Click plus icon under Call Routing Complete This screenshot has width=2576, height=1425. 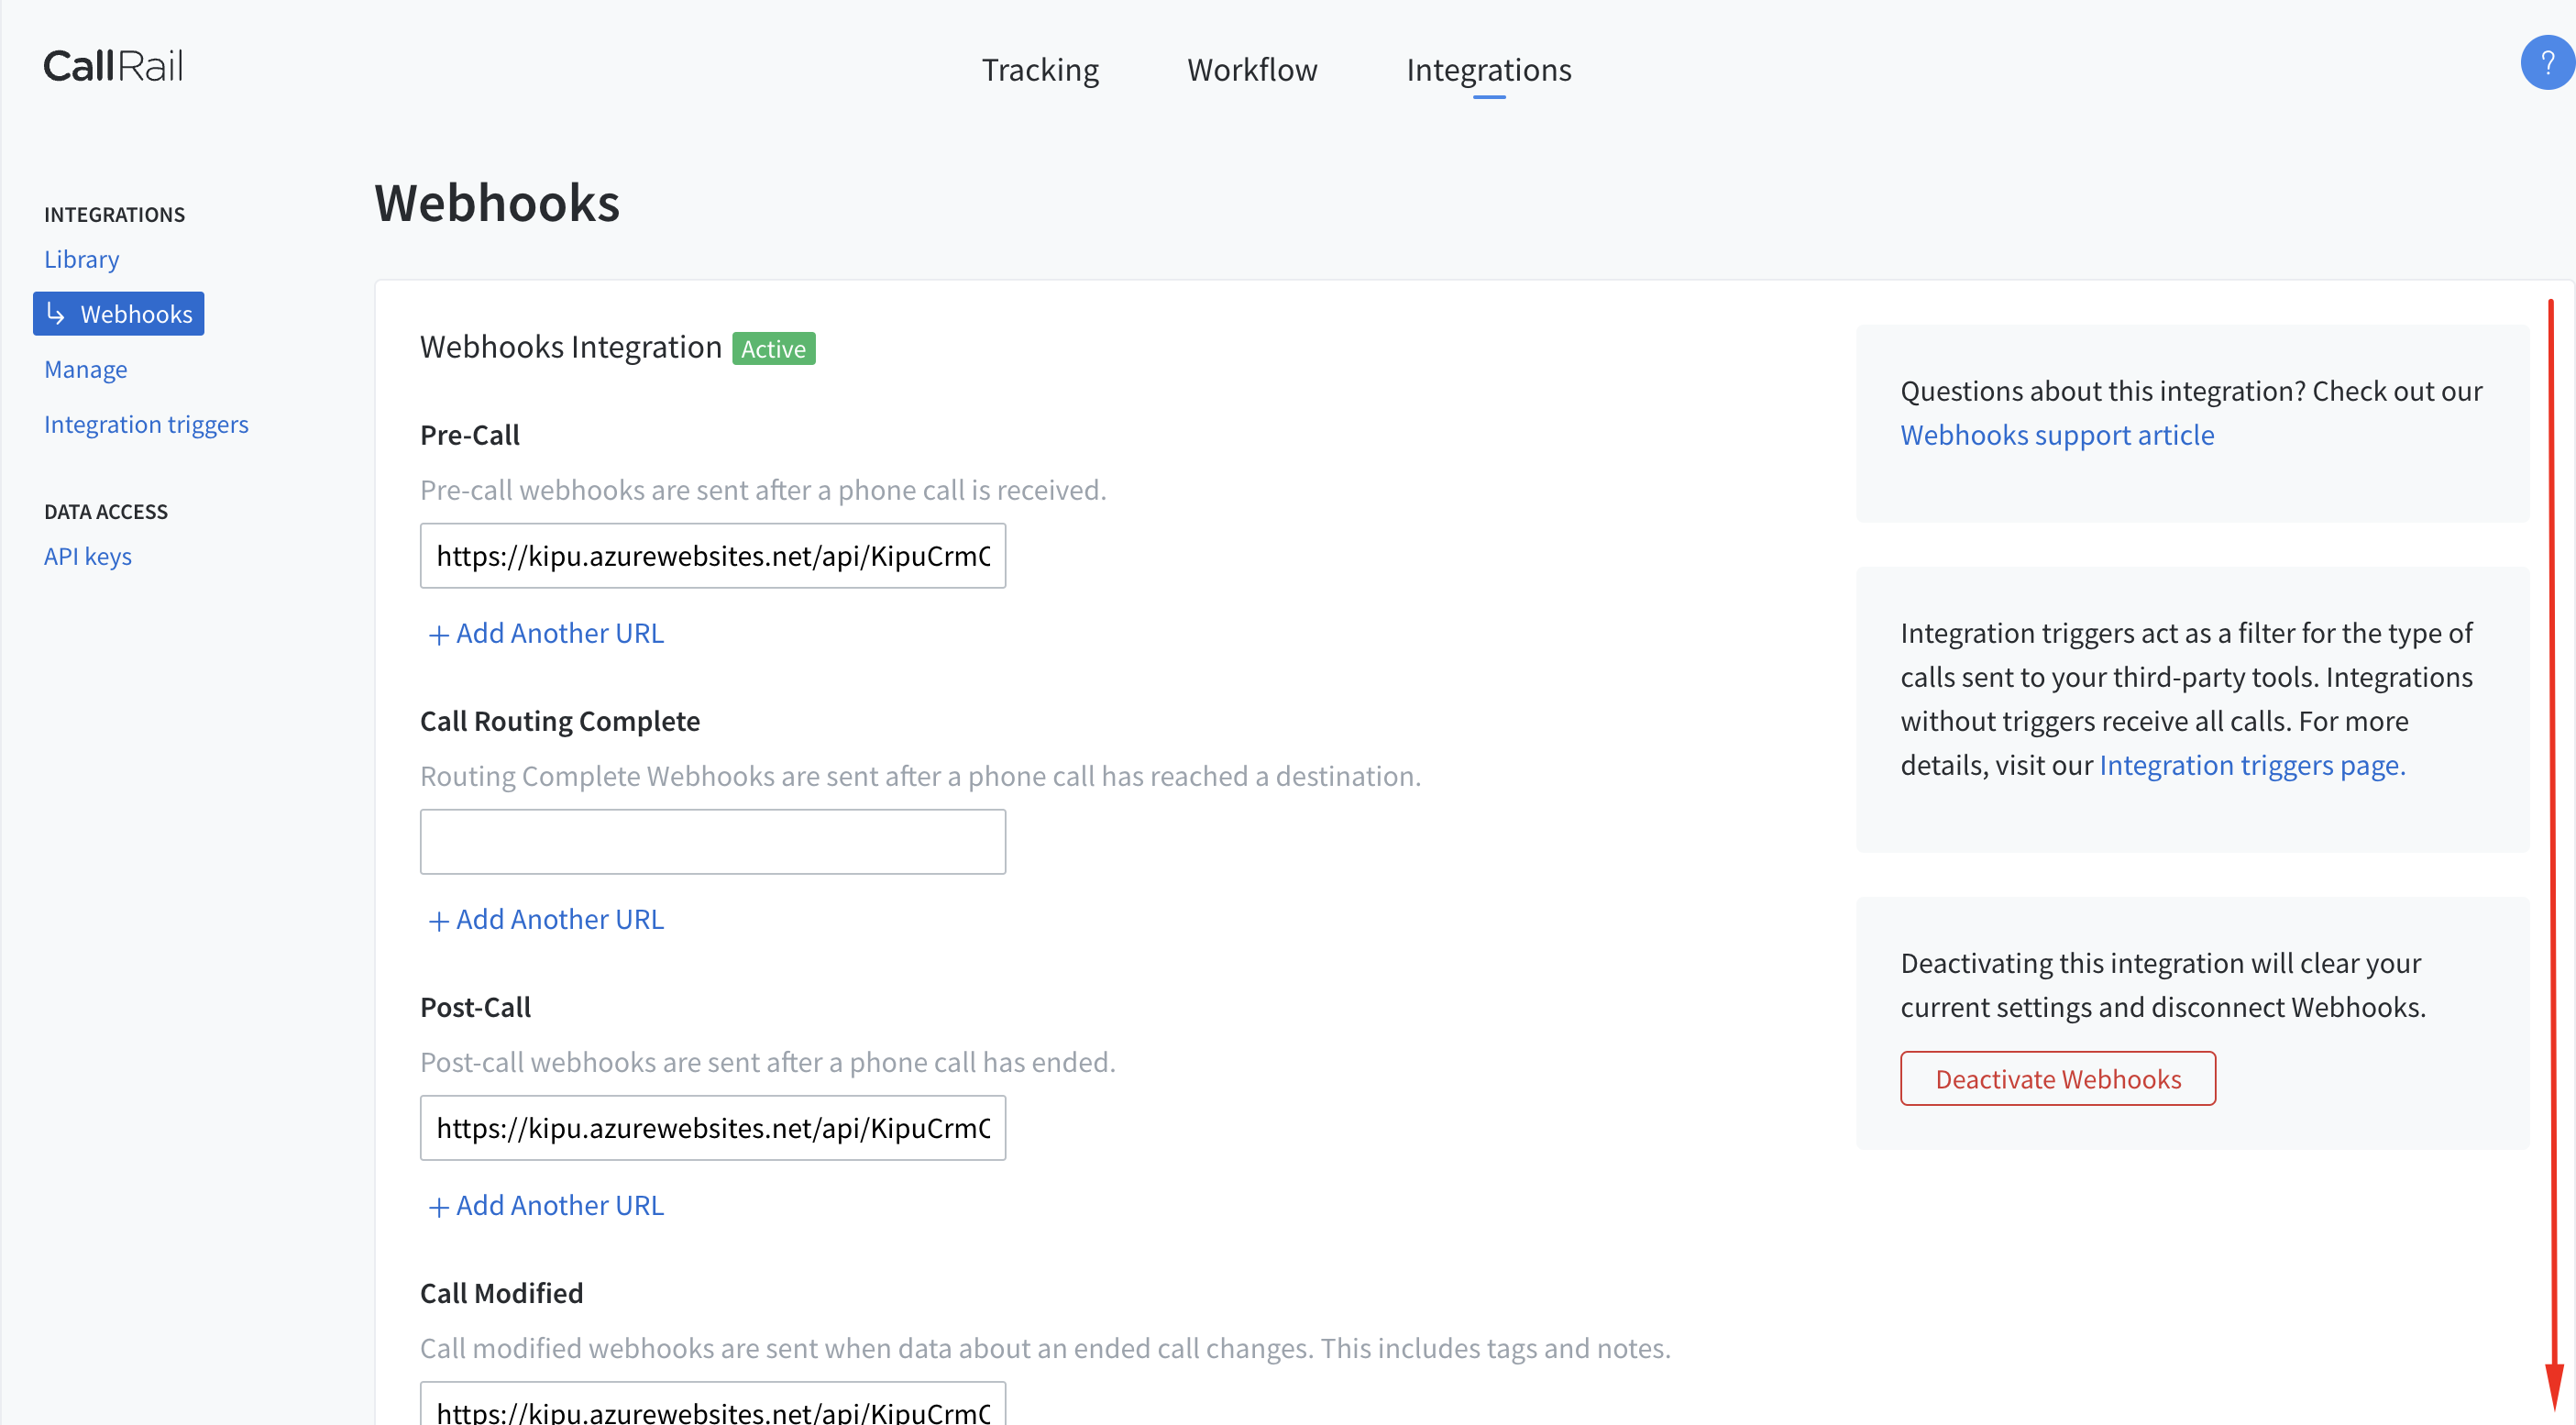point(437,921)
